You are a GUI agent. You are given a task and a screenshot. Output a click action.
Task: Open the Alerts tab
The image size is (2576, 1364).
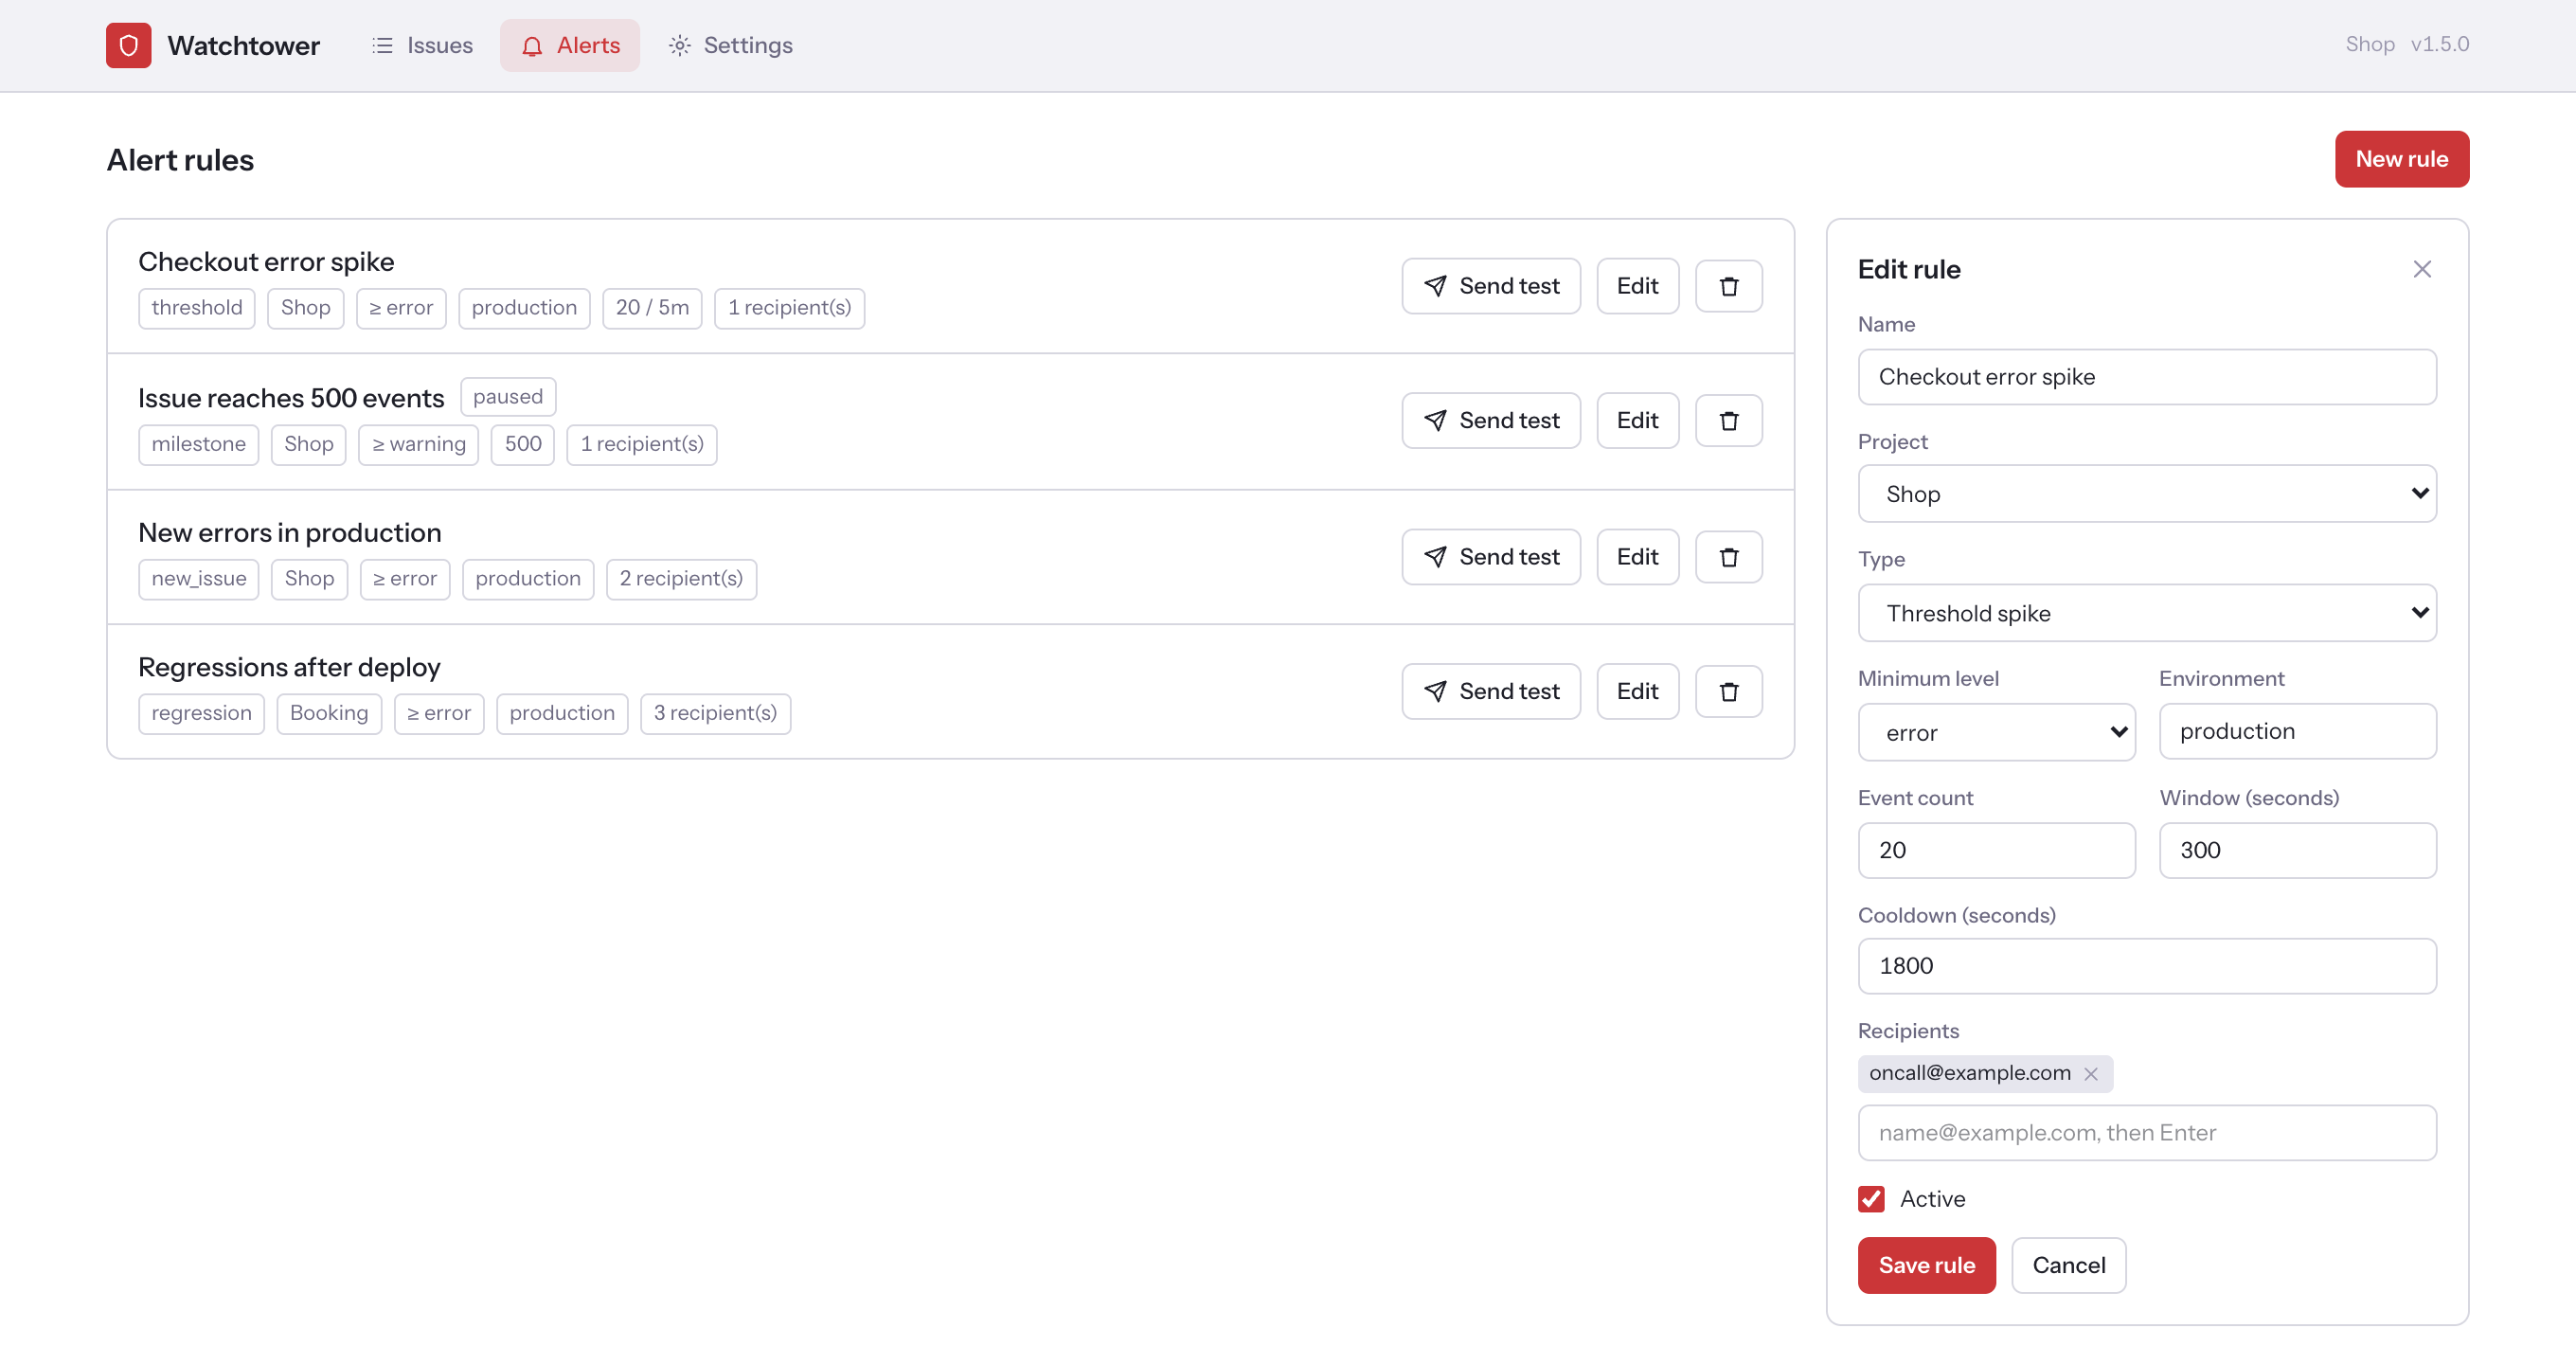(x=570, y=45)
